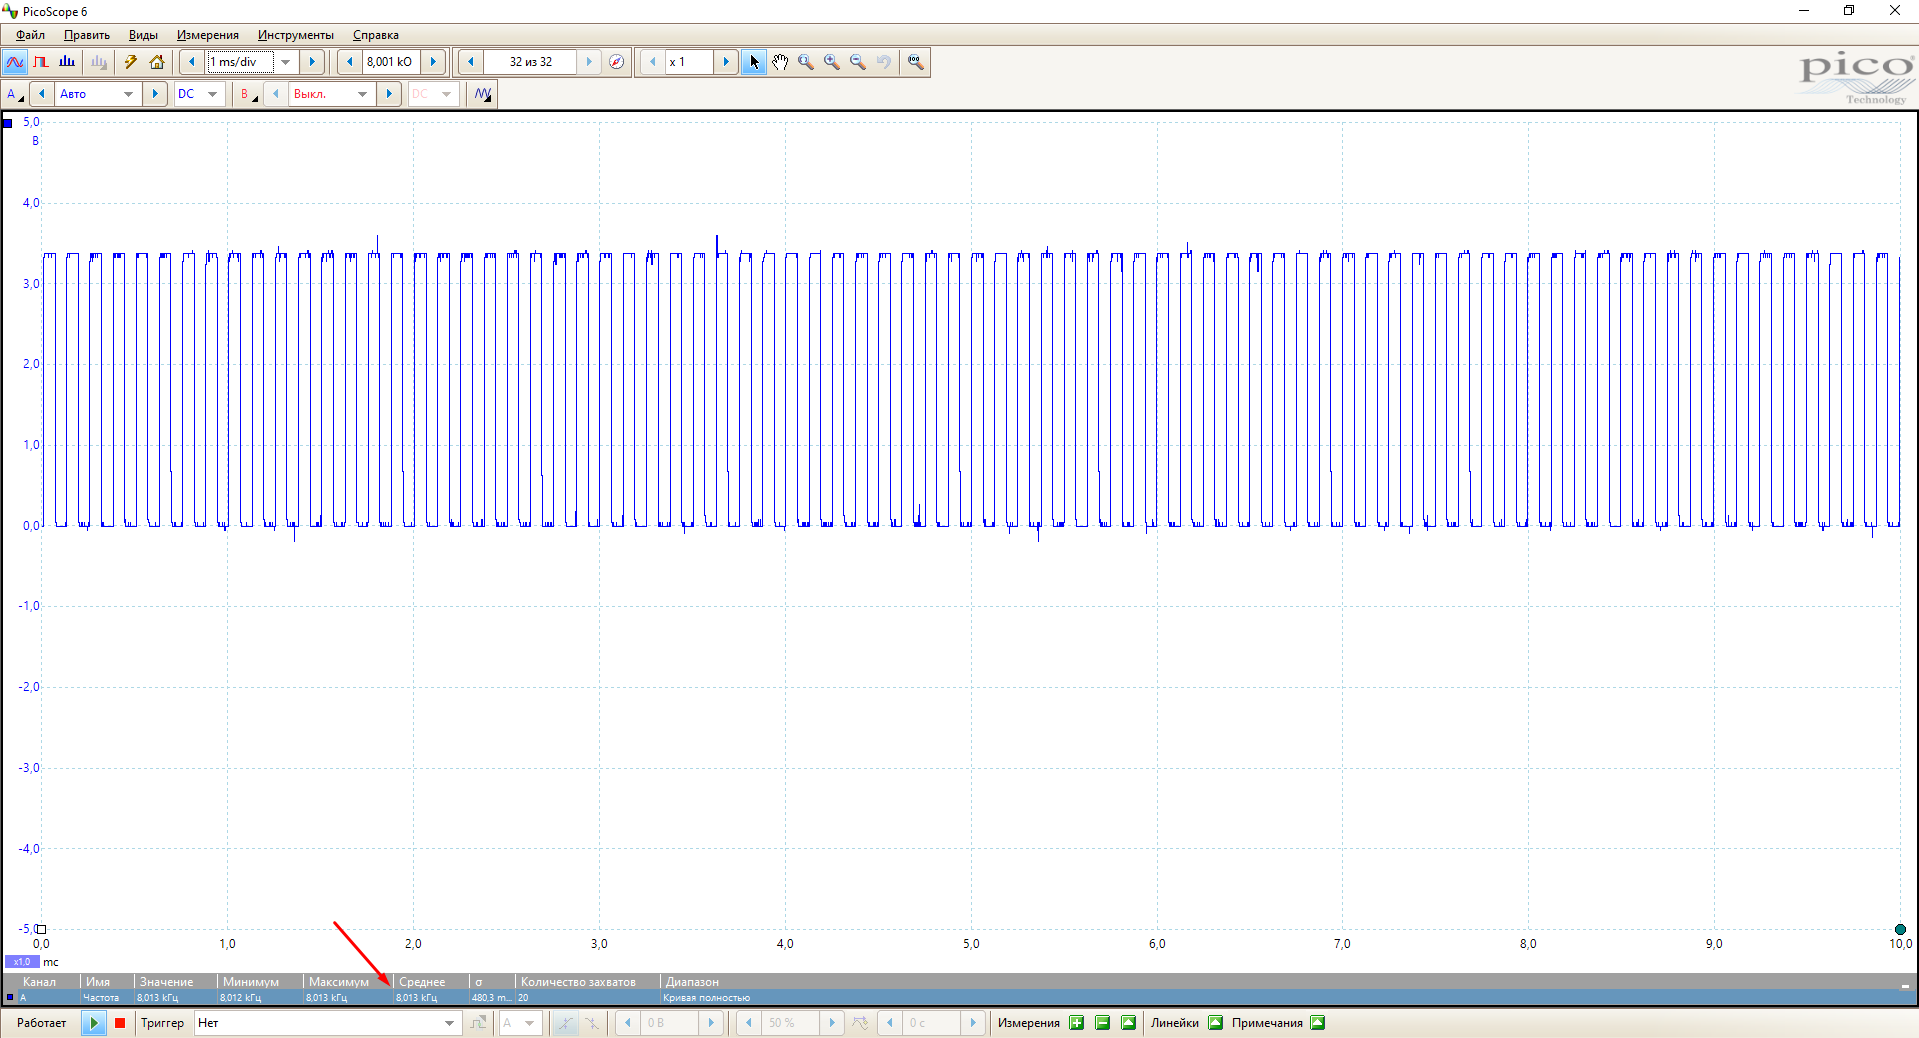Minimize the measurements table panel

pyautogui.click(x=1905, y=986)
